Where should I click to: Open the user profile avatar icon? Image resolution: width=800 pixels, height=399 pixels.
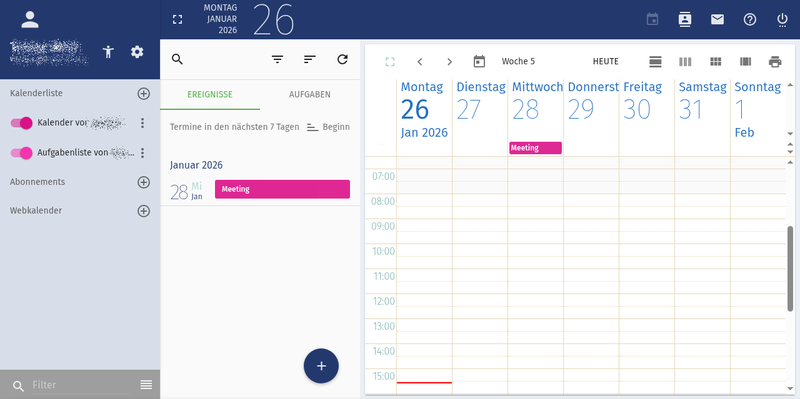pos(30,19)
